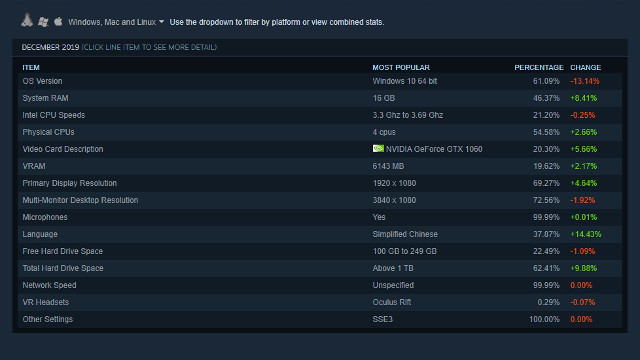
Task: Click the Total Hard Drive Space row
Action: click(x=320, y=269)
